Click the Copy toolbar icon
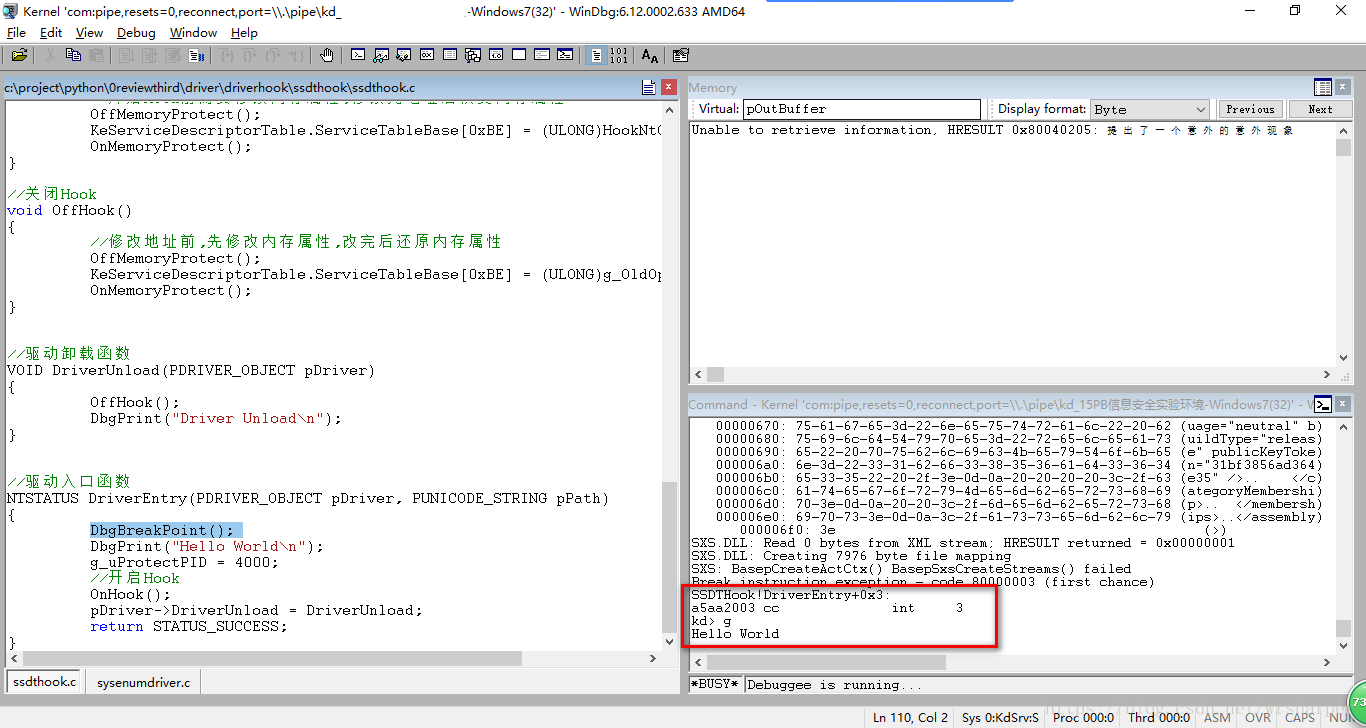The width and height of the screenshot is (1366, 728). click(x=73, y=55)
